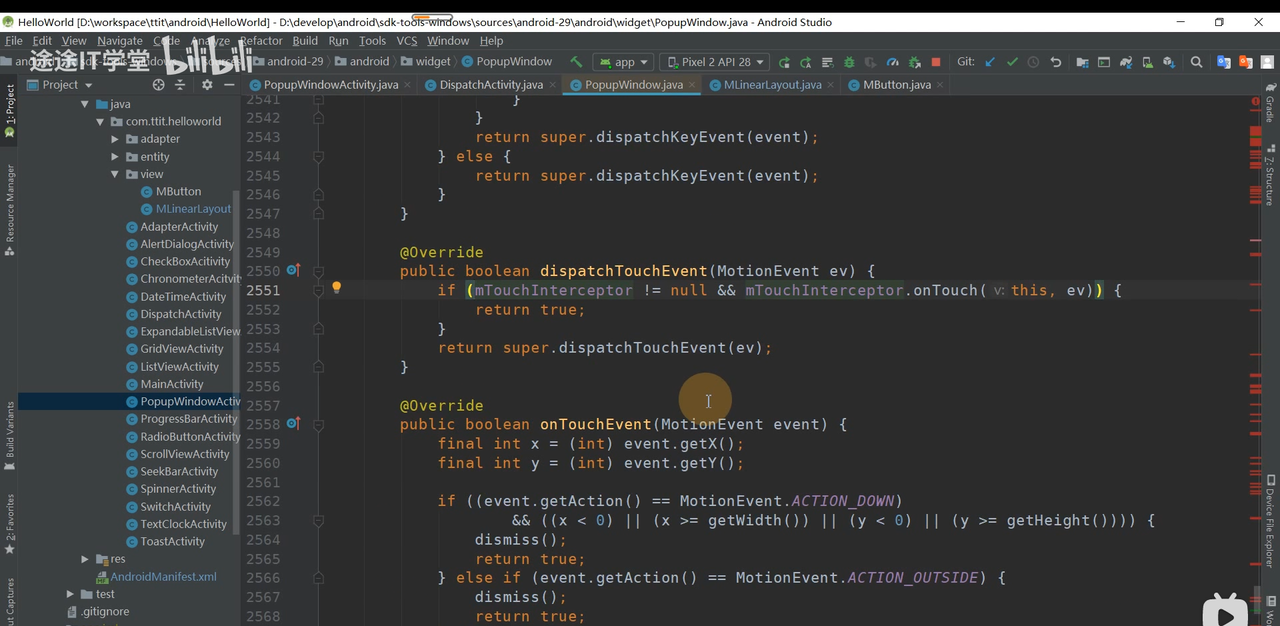Click the Git revert arrow icon
The width and height of the screenshot is (1280, 626).
click(x=1055, y=62)
